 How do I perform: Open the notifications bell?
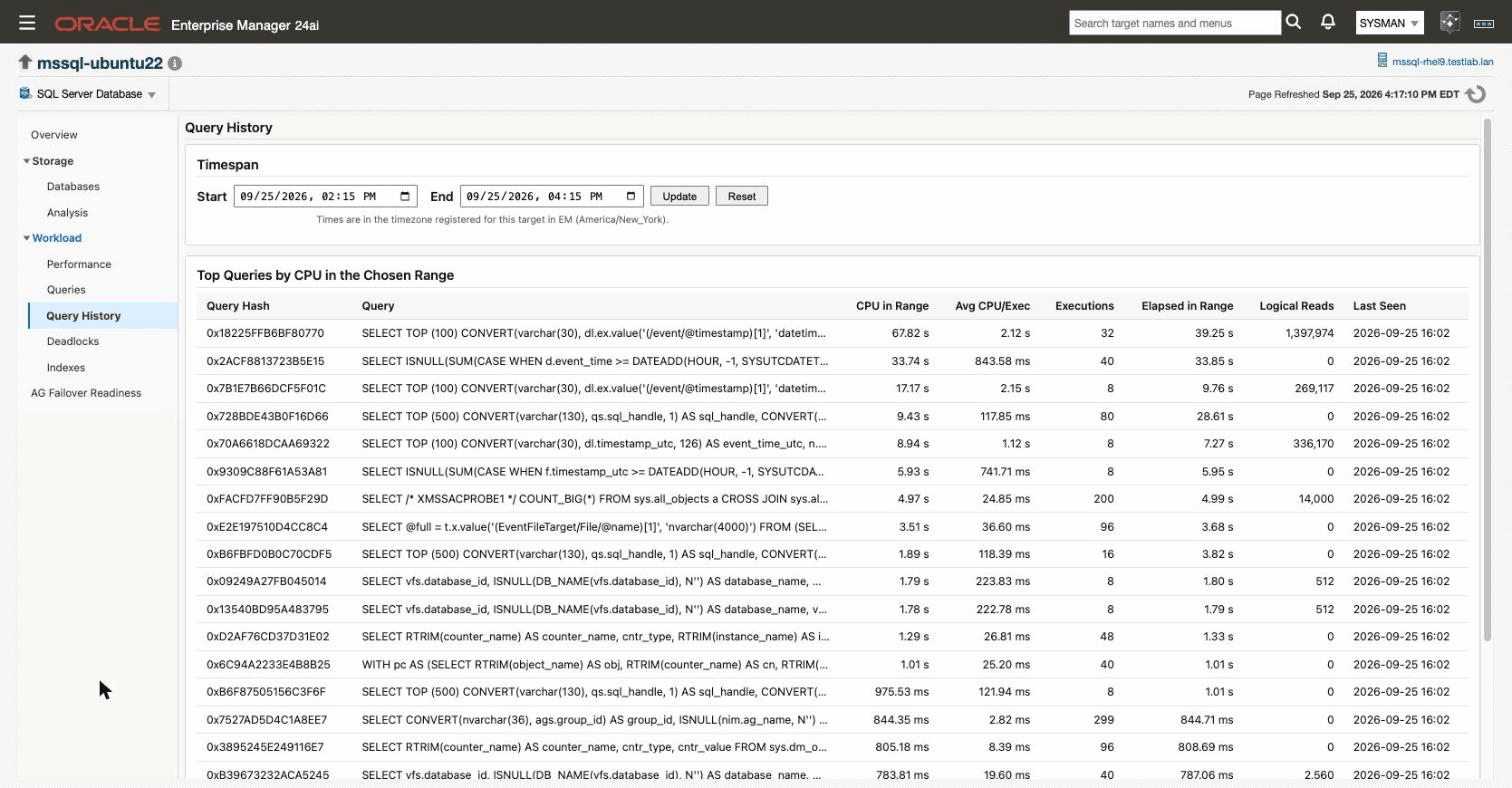tap(1328, 21)
